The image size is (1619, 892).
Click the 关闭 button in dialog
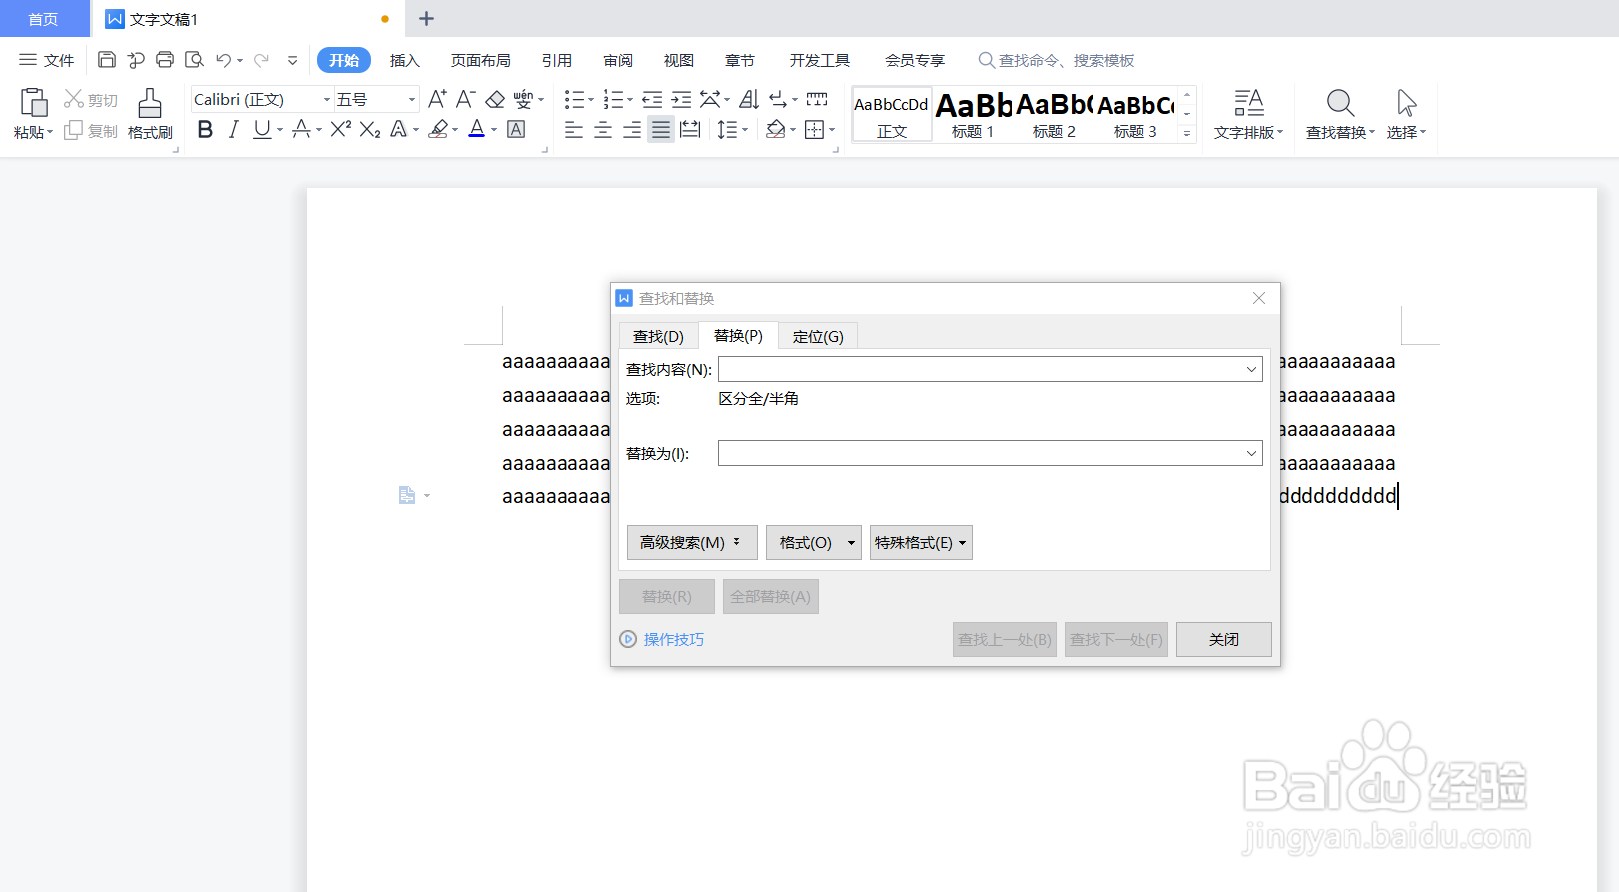coord(1224,639)
